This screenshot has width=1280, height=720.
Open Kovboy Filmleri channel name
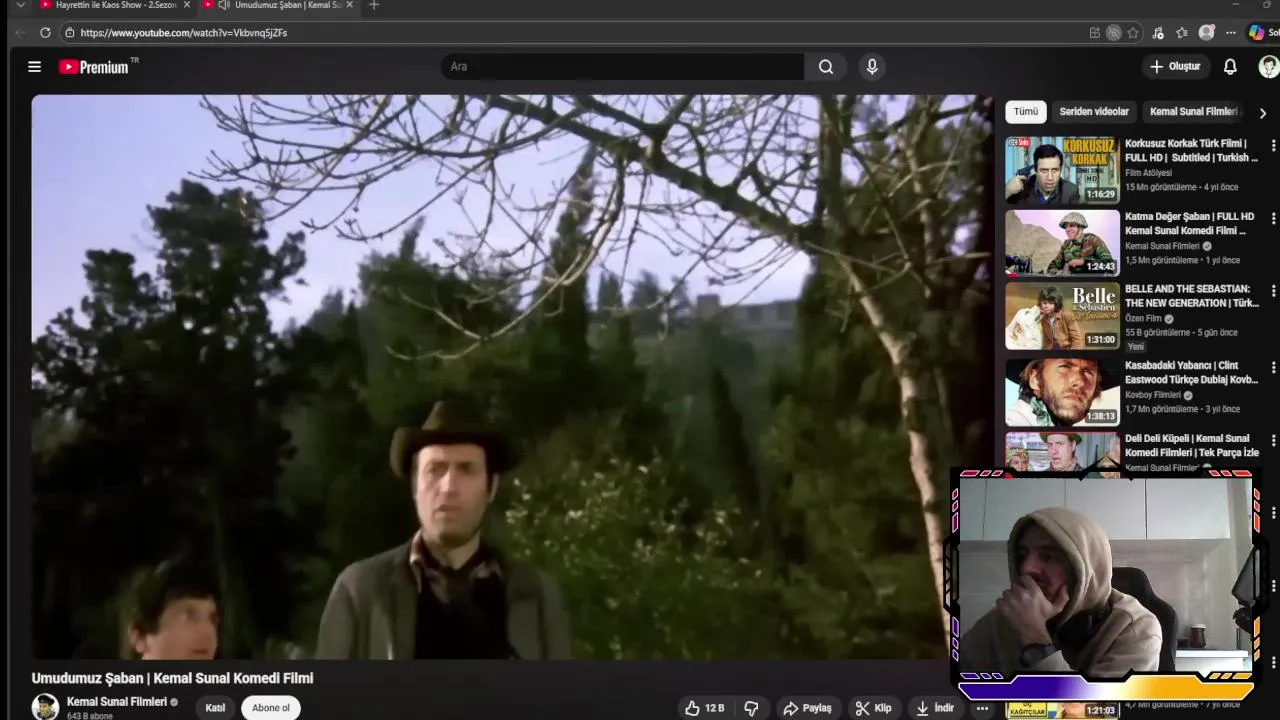point(1153,395)
